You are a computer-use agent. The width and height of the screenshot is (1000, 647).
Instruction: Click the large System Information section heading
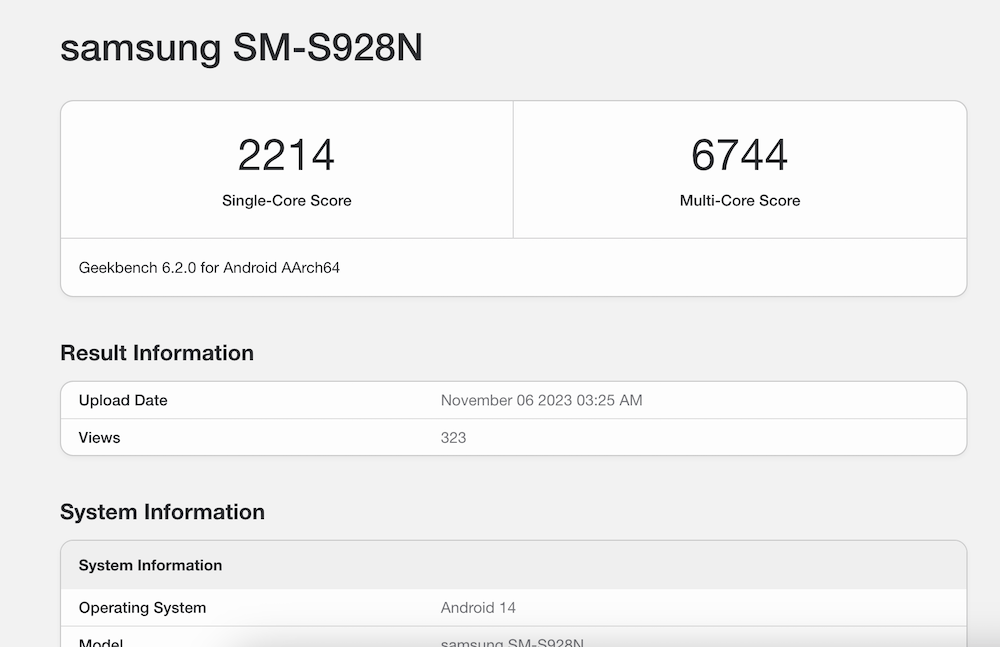pos(163,512)
